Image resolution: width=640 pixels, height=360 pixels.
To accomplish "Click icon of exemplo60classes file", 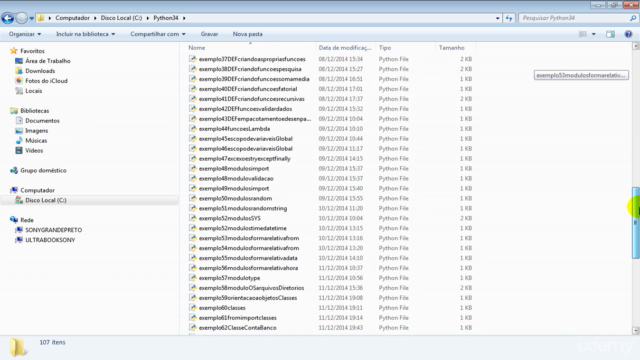I will 193,308.
